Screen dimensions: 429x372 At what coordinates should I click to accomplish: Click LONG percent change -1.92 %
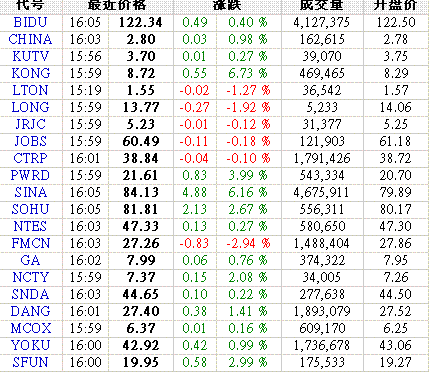(248, 107)
